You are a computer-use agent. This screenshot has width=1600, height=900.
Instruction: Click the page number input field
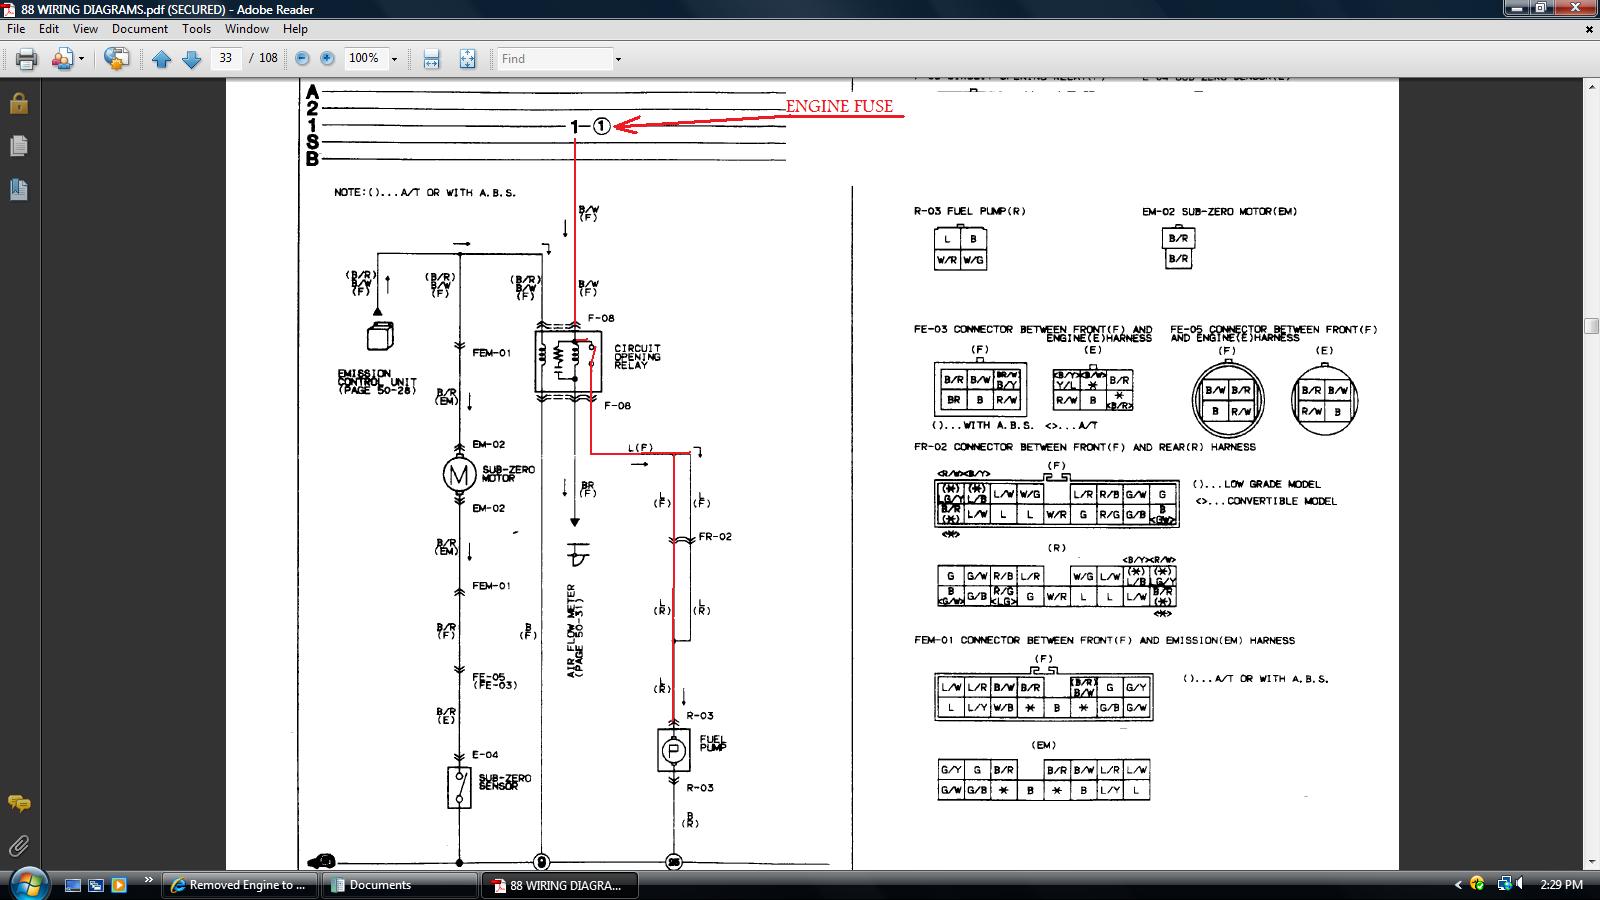pos(226,59)
